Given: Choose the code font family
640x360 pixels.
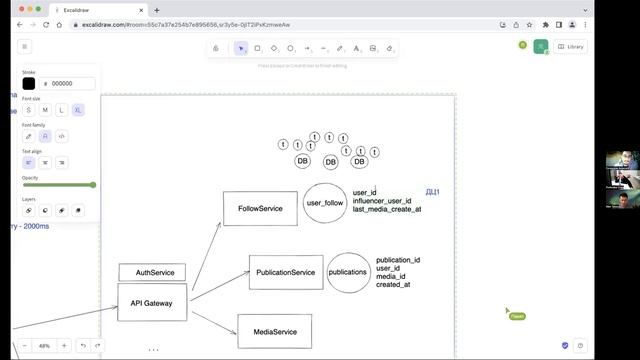Looking at the screenshot, I should click(x=62, y=136).
